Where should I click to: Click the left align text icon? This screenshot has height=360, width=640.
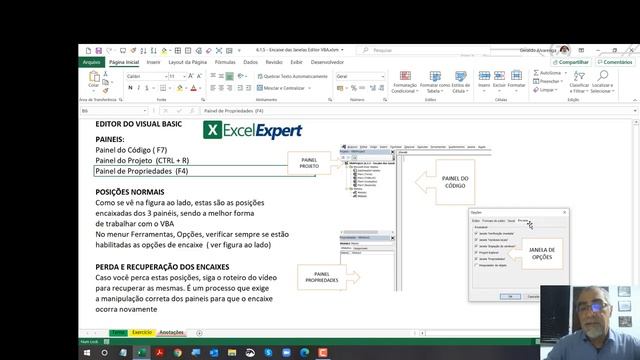click(213, 88)
